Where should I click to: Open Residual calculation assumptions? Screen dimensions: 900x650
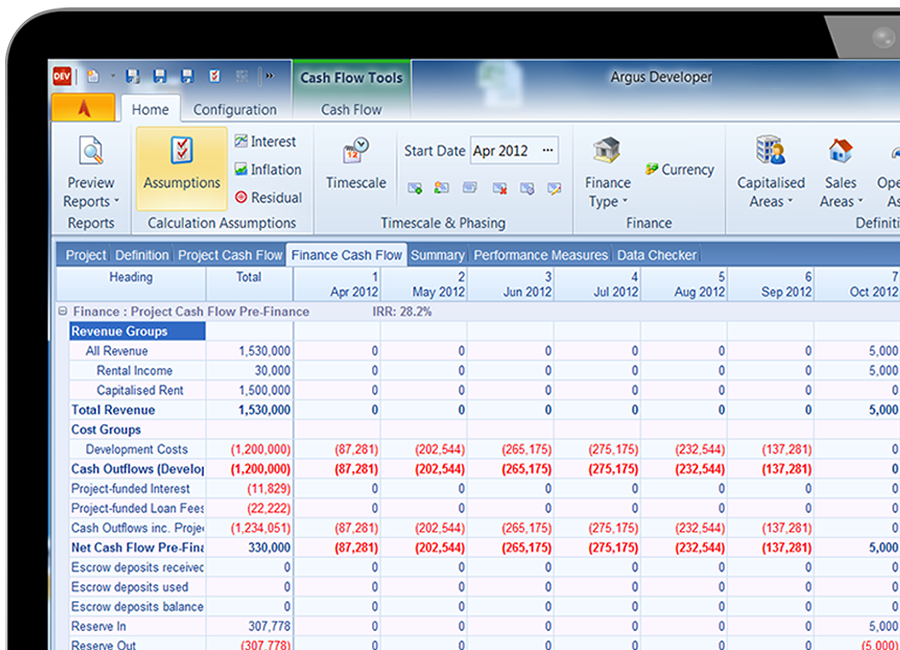268,198
